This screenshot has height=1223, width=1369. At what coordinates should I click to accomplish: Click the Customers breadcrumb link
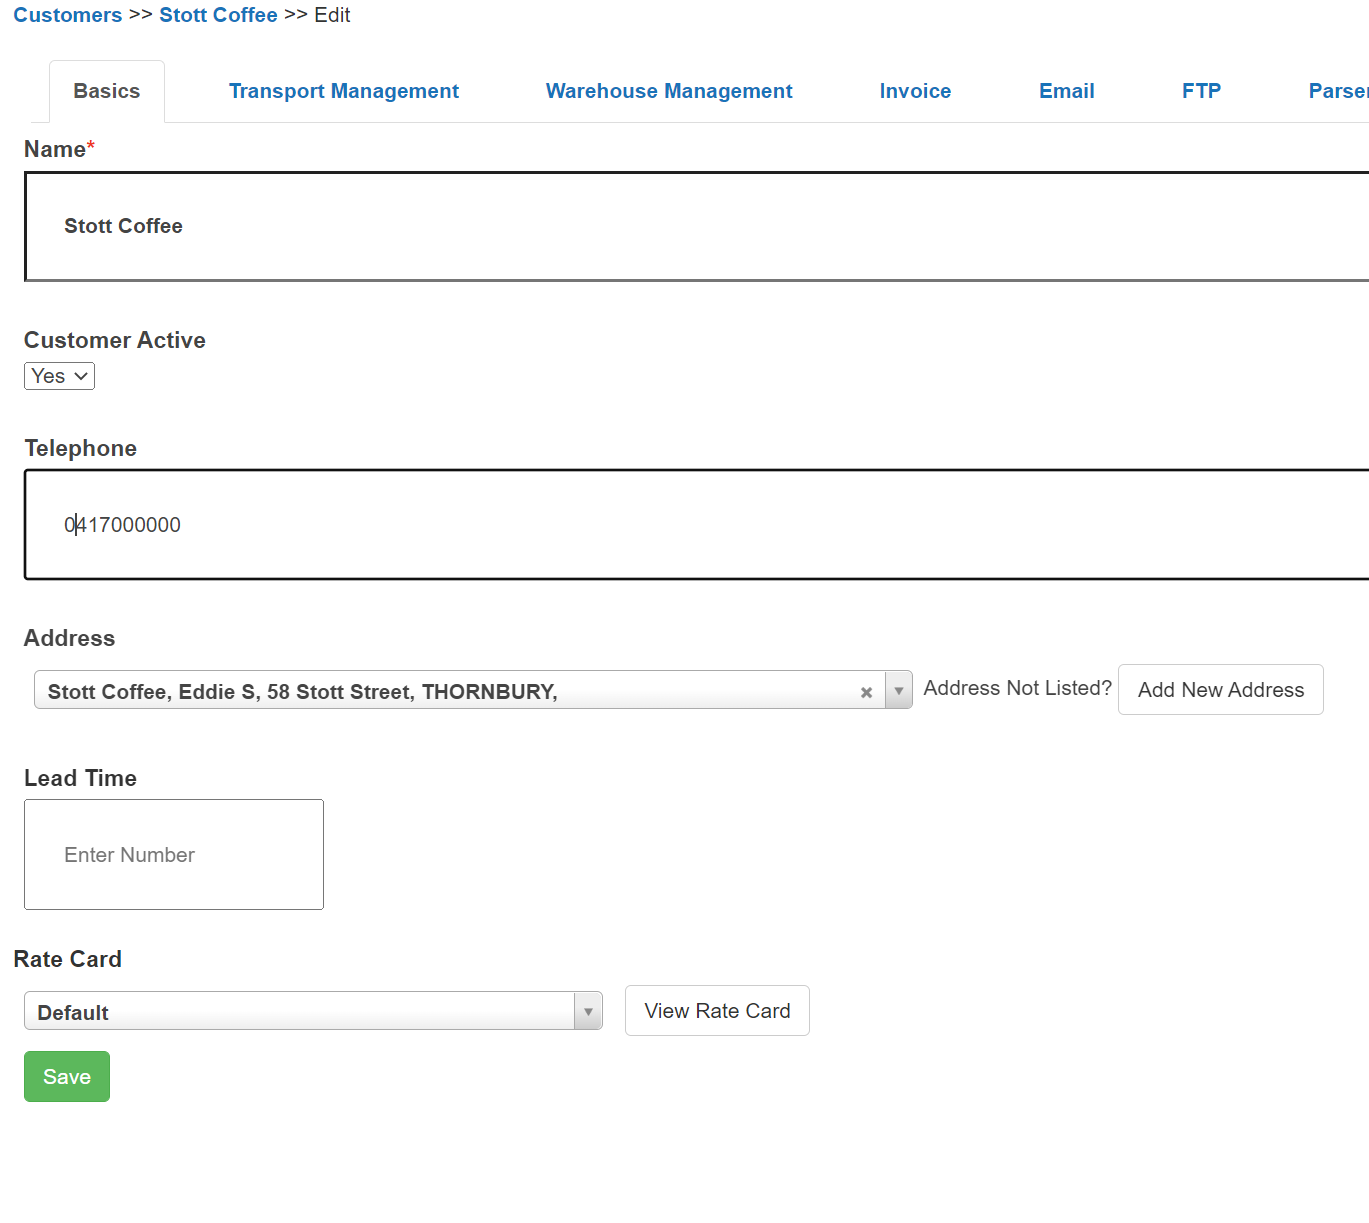67,15
